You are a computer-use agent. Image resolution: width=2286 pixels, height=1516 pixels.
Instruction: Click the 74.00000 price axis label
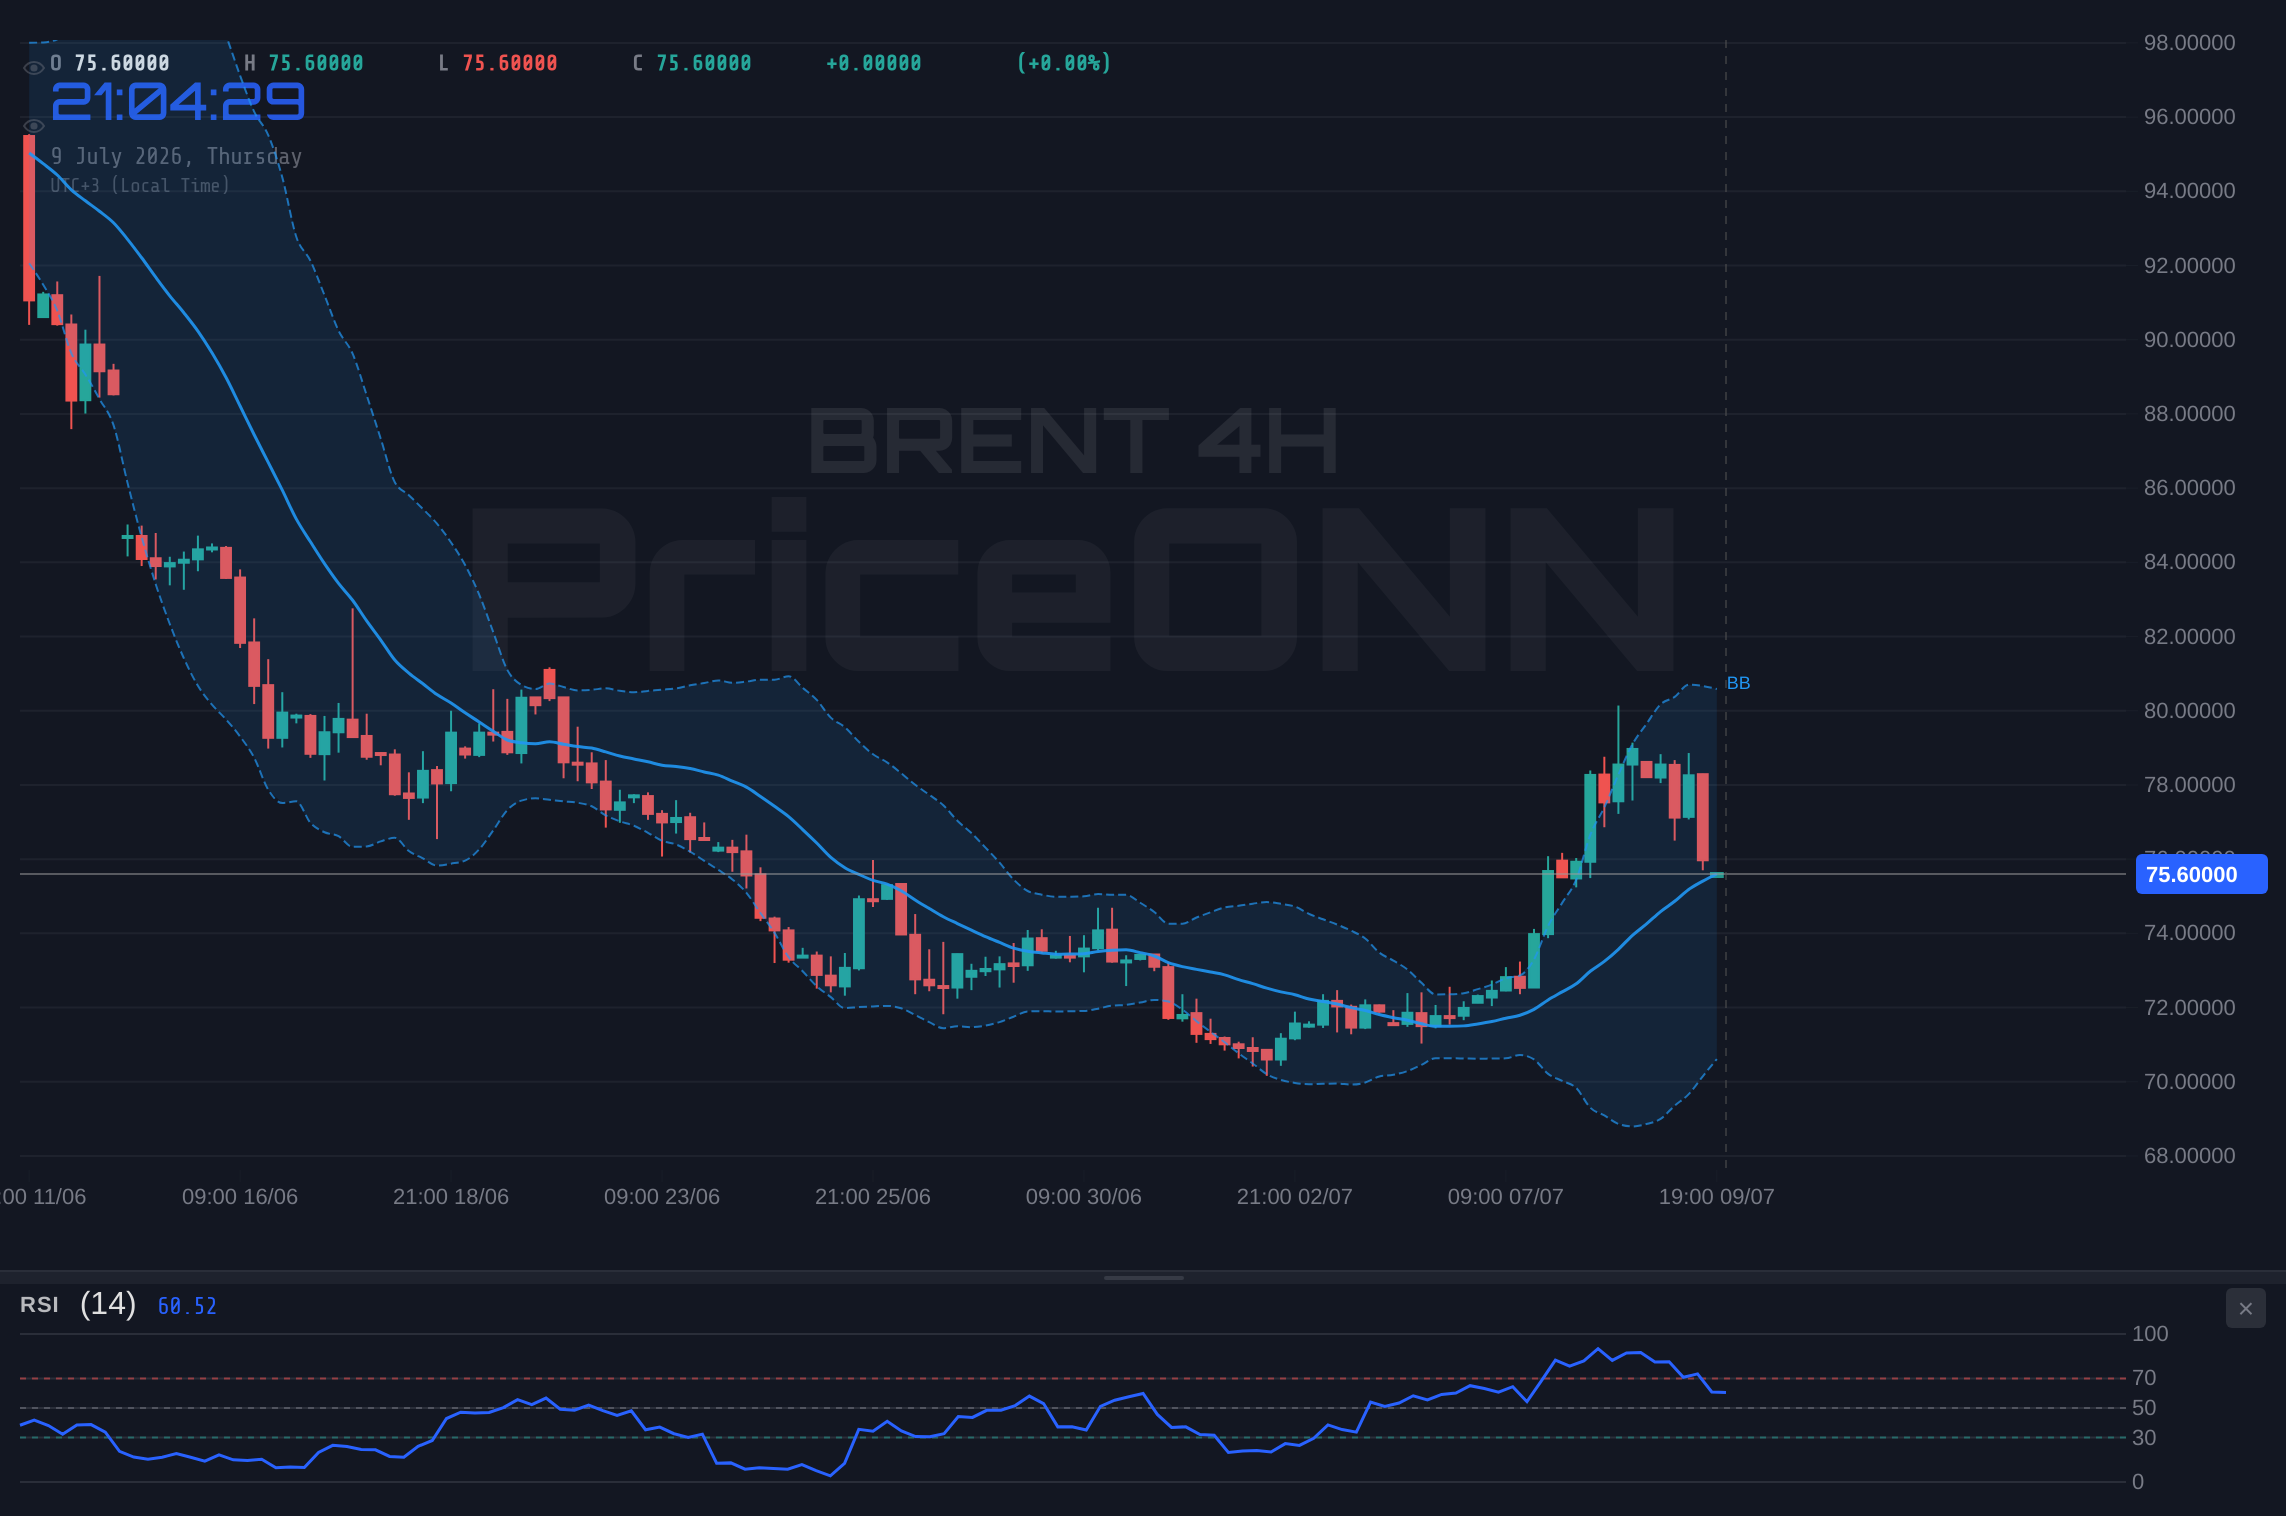click(x=2189, y=933)
